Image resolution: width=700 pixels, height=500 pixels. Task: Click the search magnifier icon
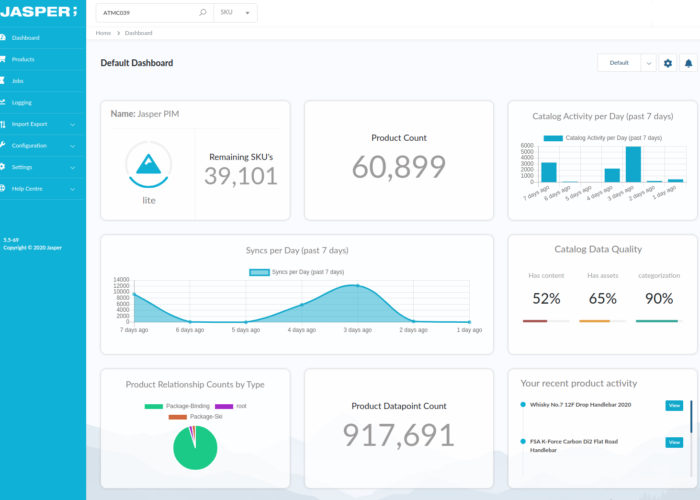(x=203, y=12)
